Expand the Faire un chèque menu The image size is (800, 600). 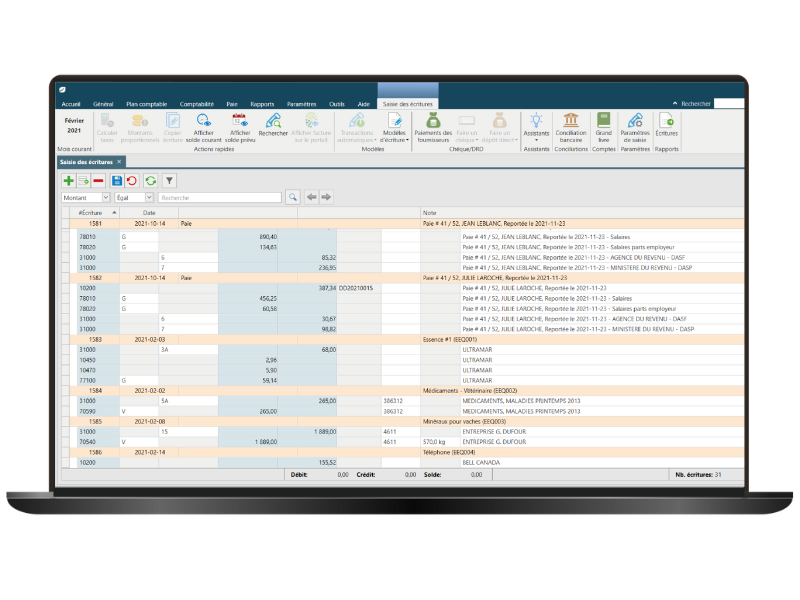[x=467, y=128]
